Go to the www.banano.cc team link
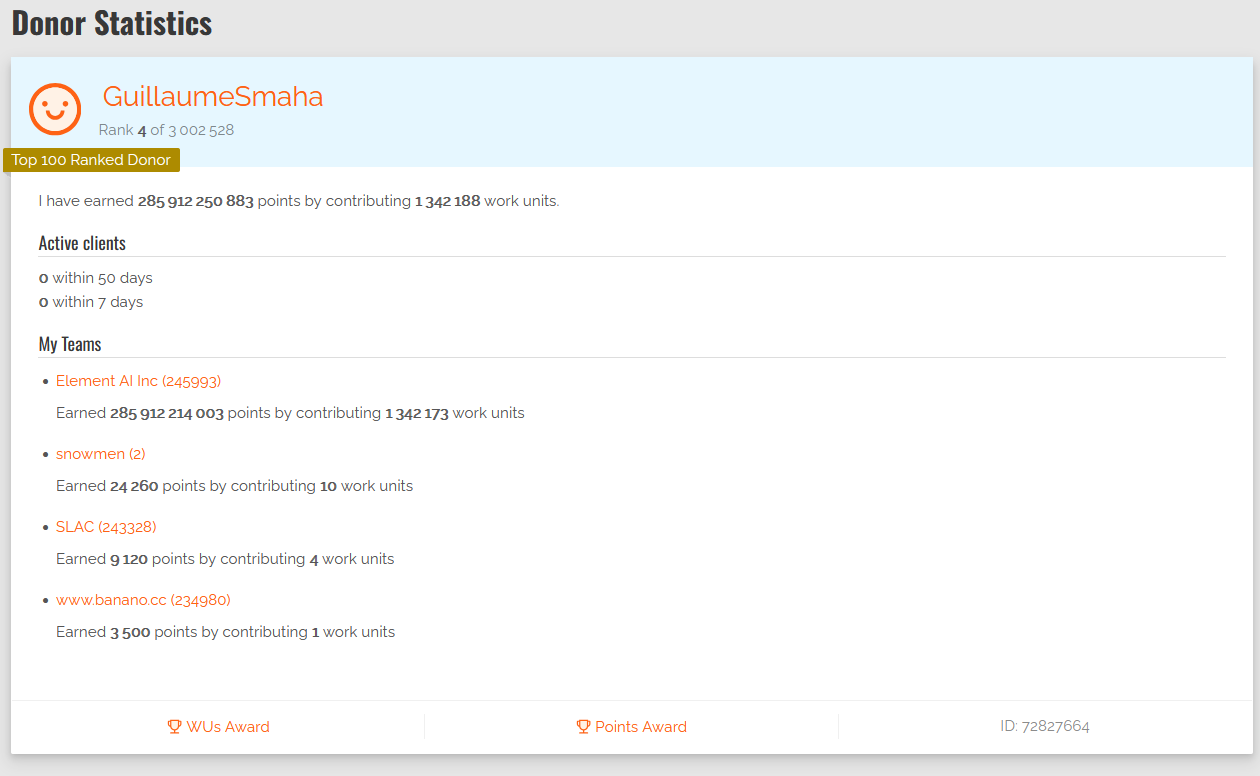This screenshot has width=1260, height=776. point(143,600)
